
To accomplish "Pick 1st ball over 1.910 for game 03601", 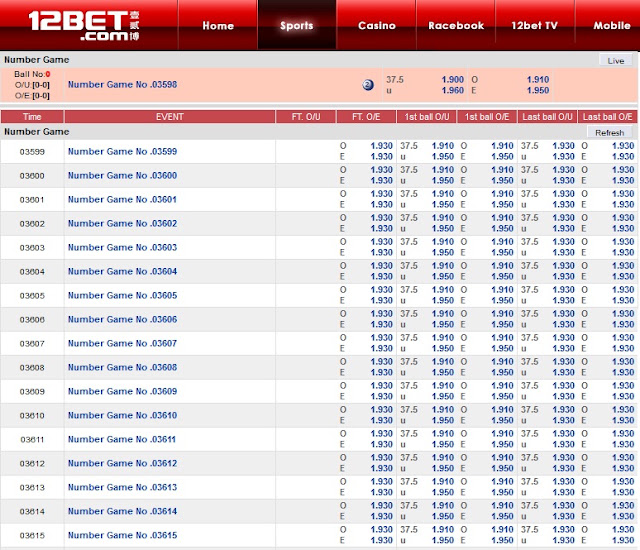I will 443,194.
